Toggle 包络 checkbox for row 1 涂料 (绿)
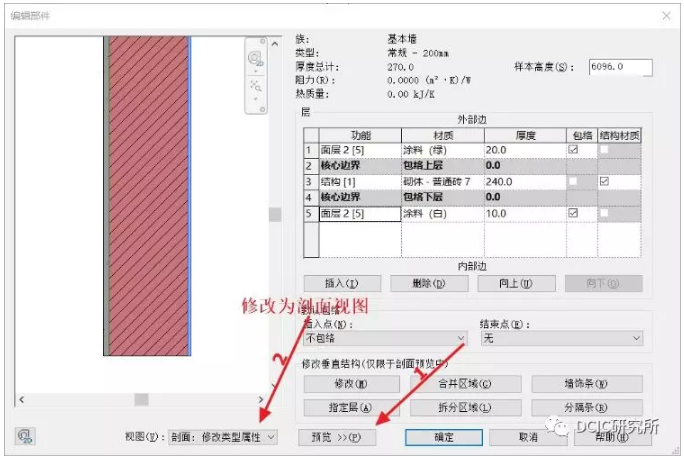 (573, 150)
